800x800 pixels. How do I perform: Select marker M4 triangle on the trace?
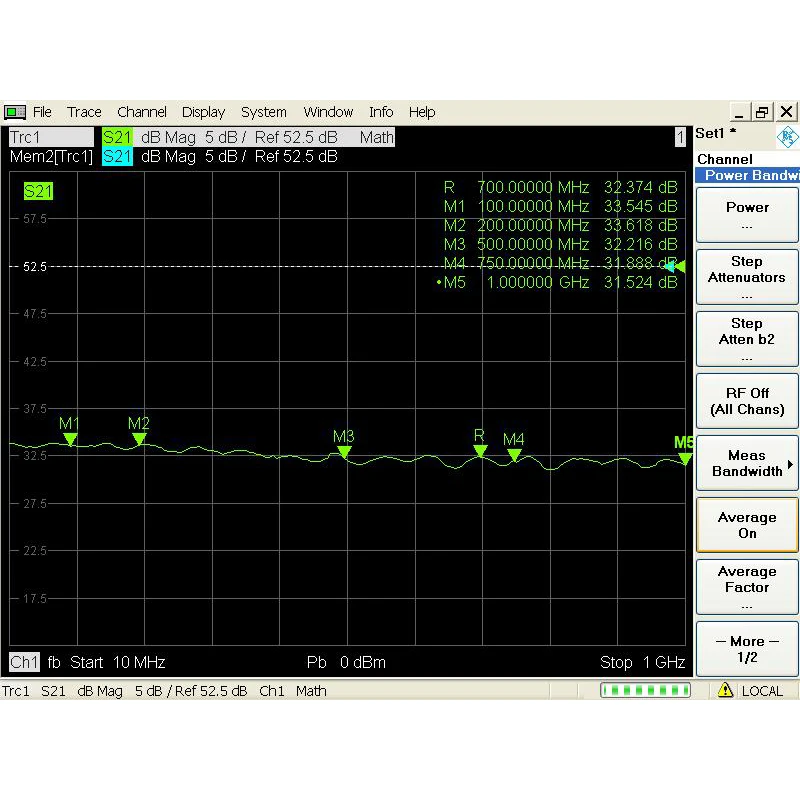514,455
